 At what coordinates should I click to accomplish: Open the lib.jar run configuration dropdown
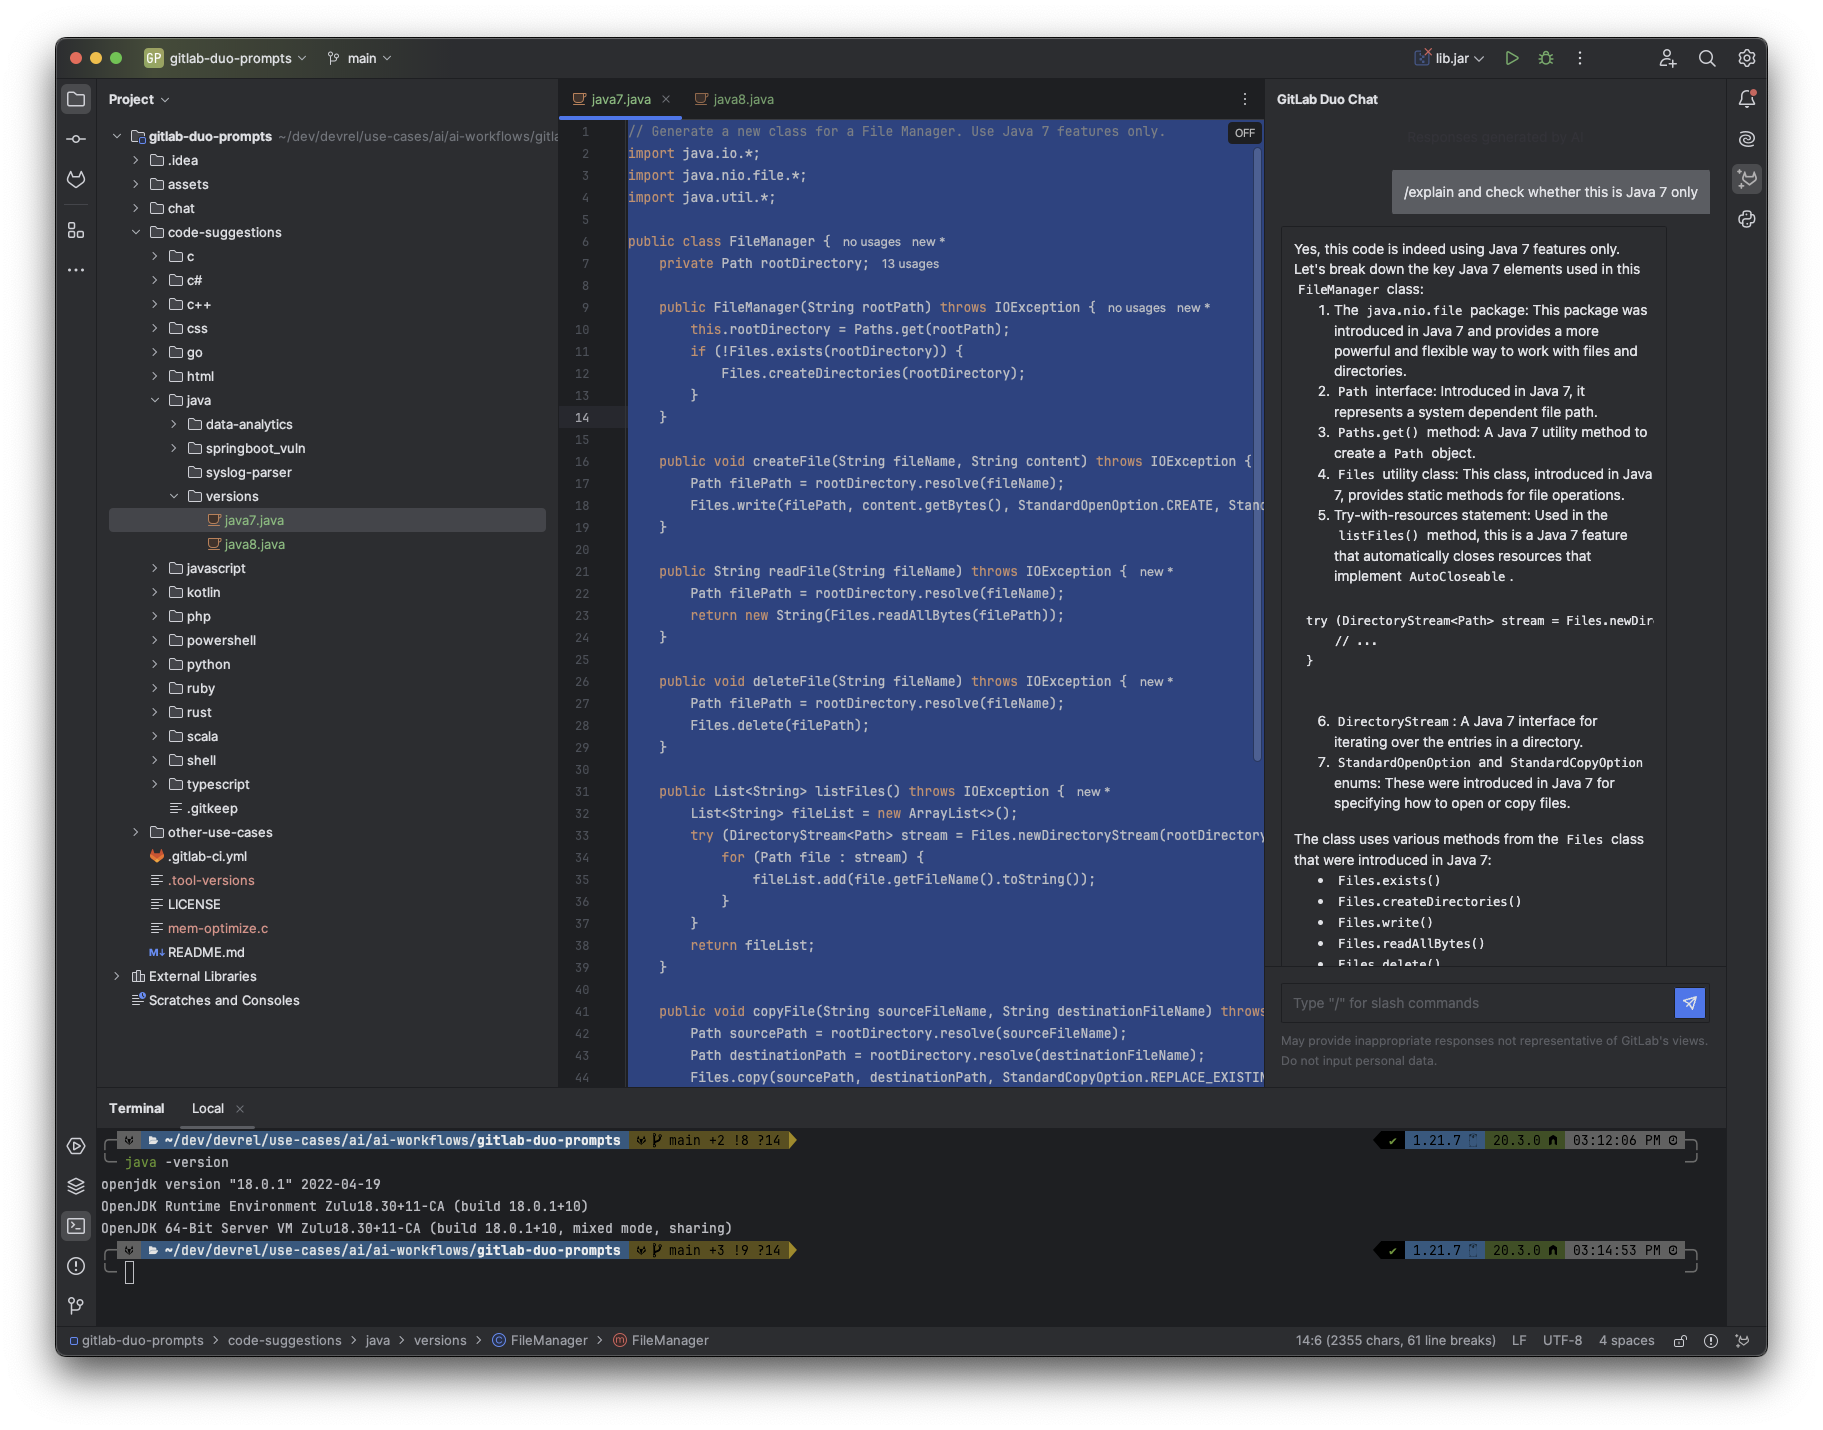click(1450, 58)
